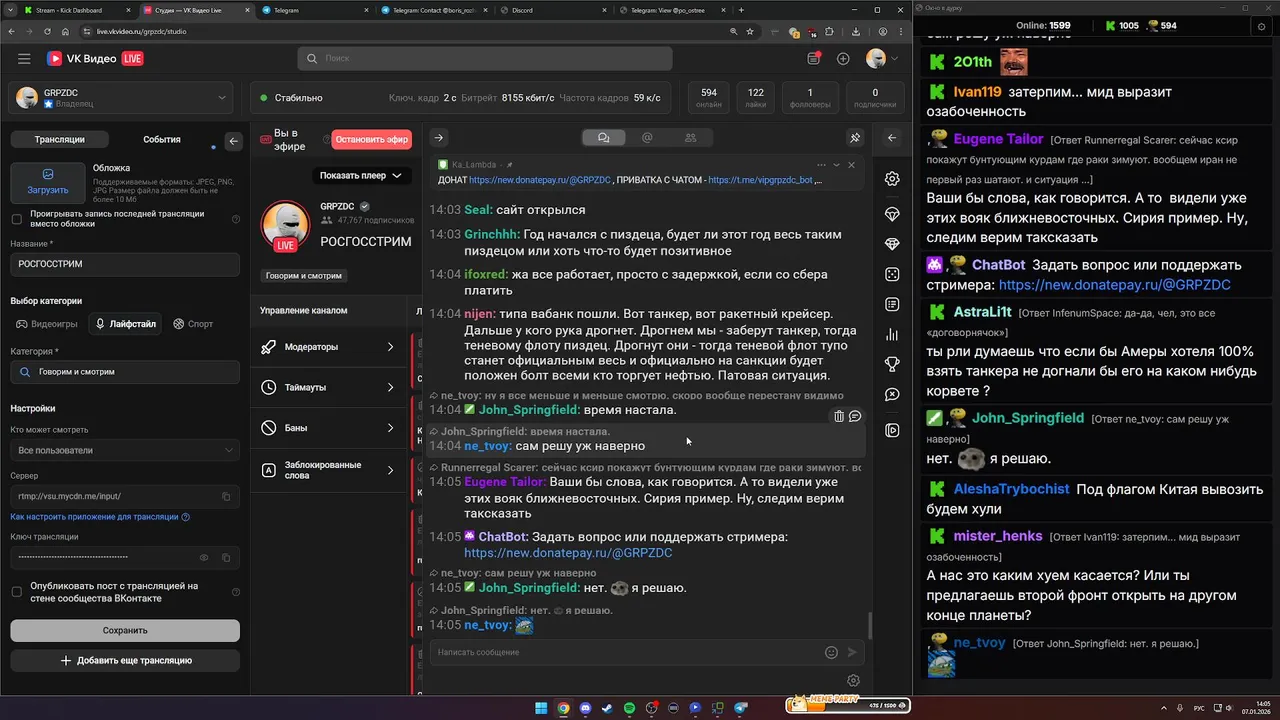Screen dimensions: 1280x720
Task: Click the Windows Start button
Action: 541,708
